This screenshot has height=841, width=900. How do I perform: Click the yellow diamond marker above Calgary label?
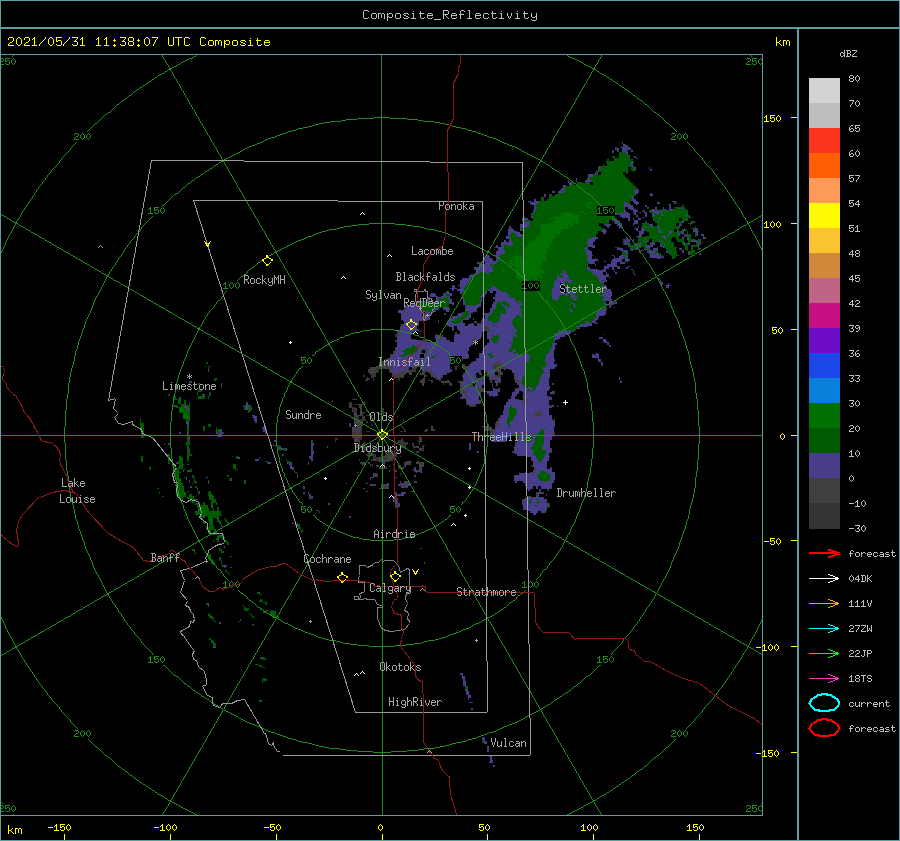[395, 576]
